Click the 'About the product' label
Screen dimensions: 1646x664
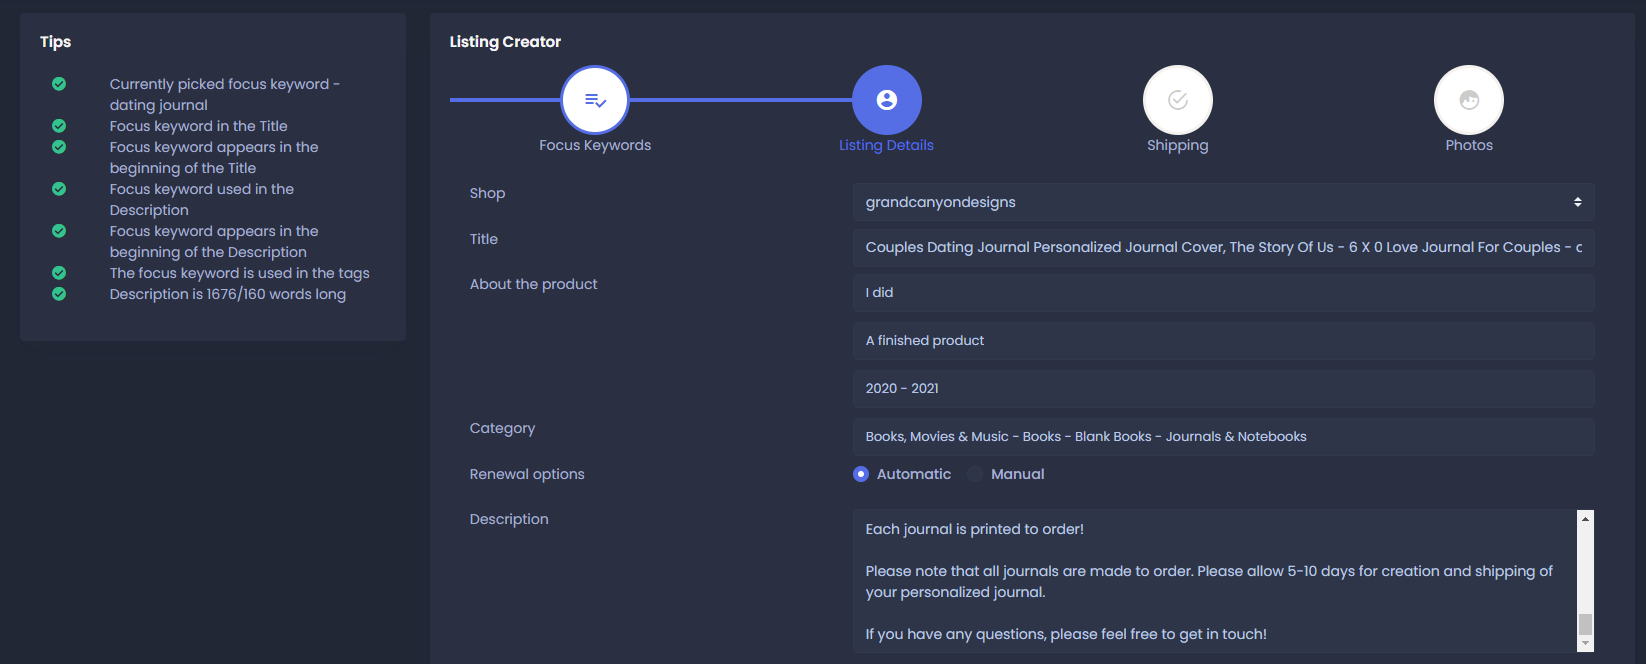point(534,284)
